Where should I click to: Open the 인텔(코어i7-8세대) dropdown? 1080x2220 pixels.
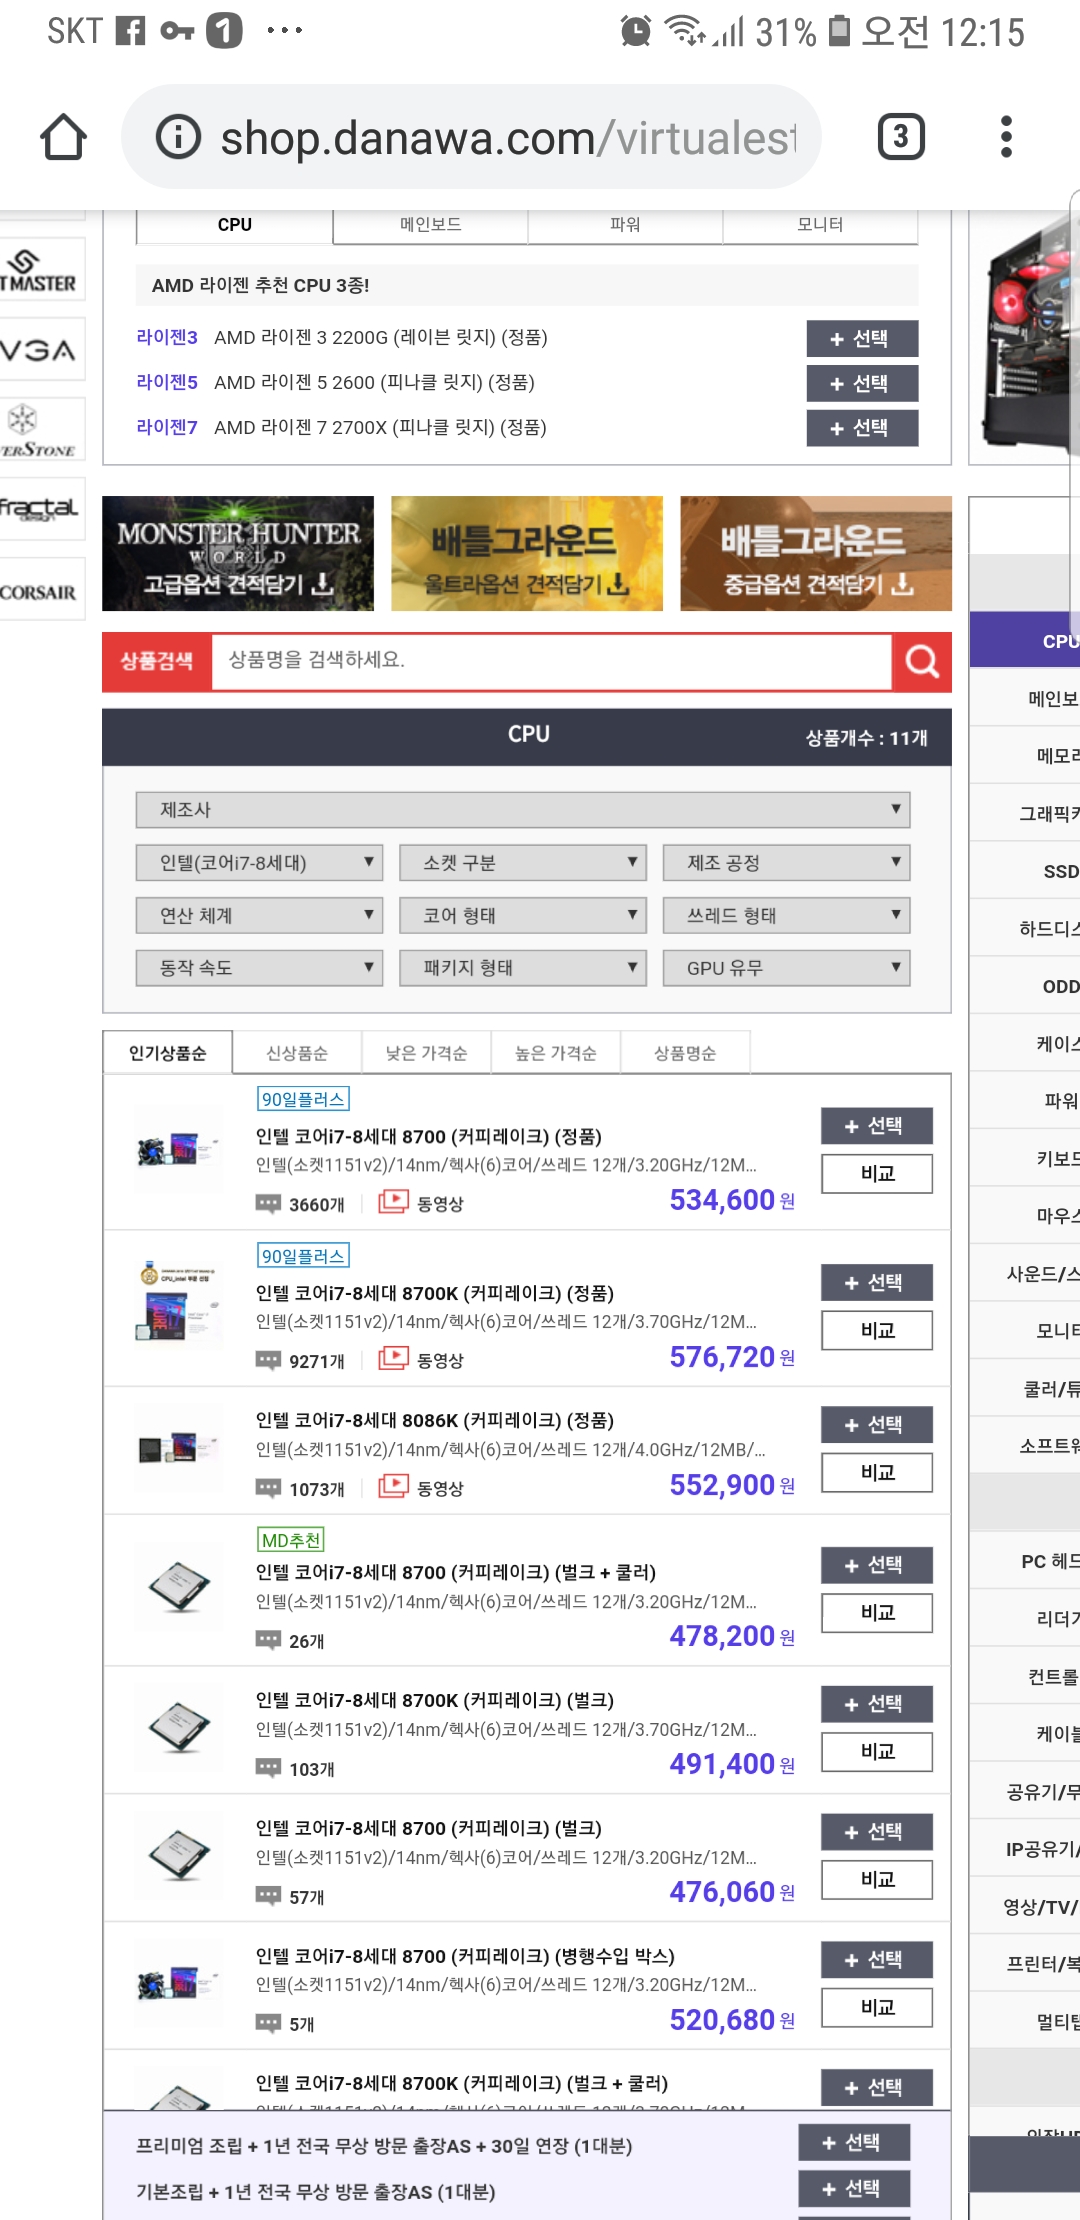[x=259, y=862]
